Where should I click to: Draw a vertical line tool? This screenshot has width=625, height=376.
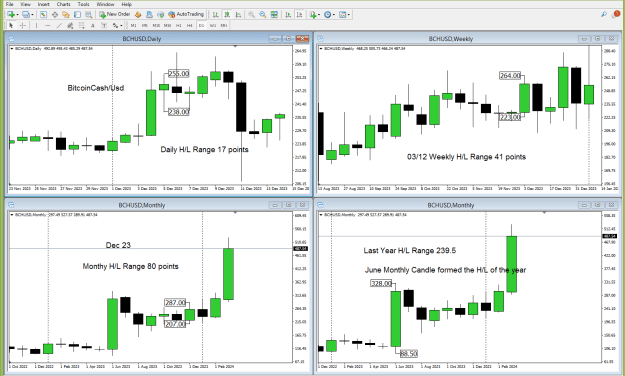36,25
